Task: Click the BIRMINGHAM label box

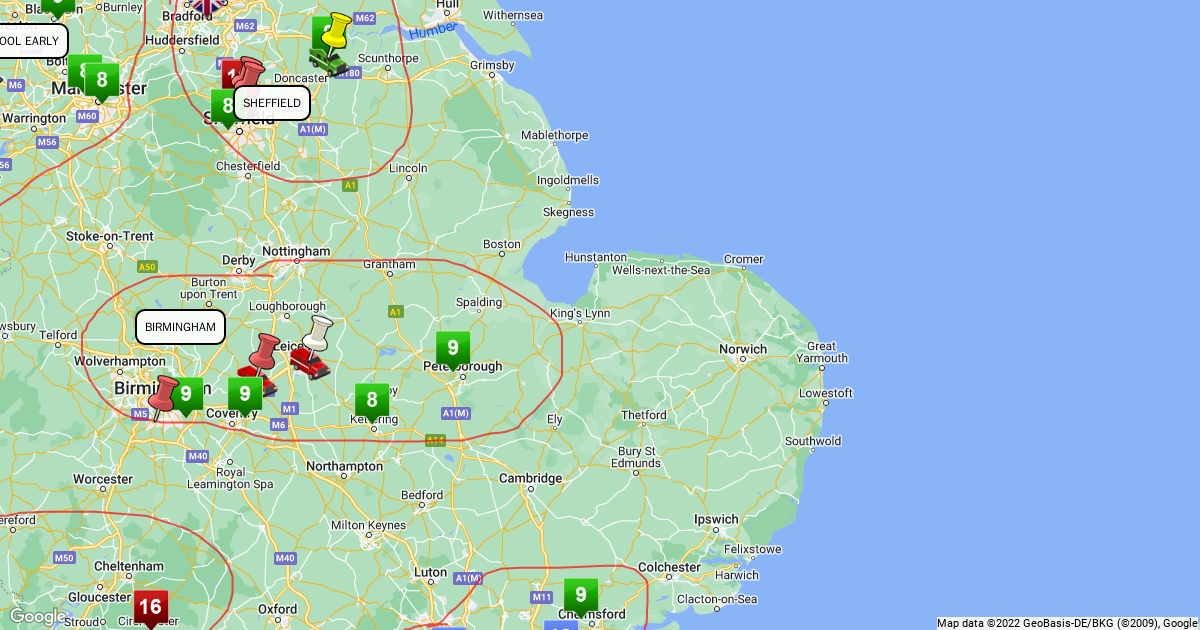Action: point(180,327)
